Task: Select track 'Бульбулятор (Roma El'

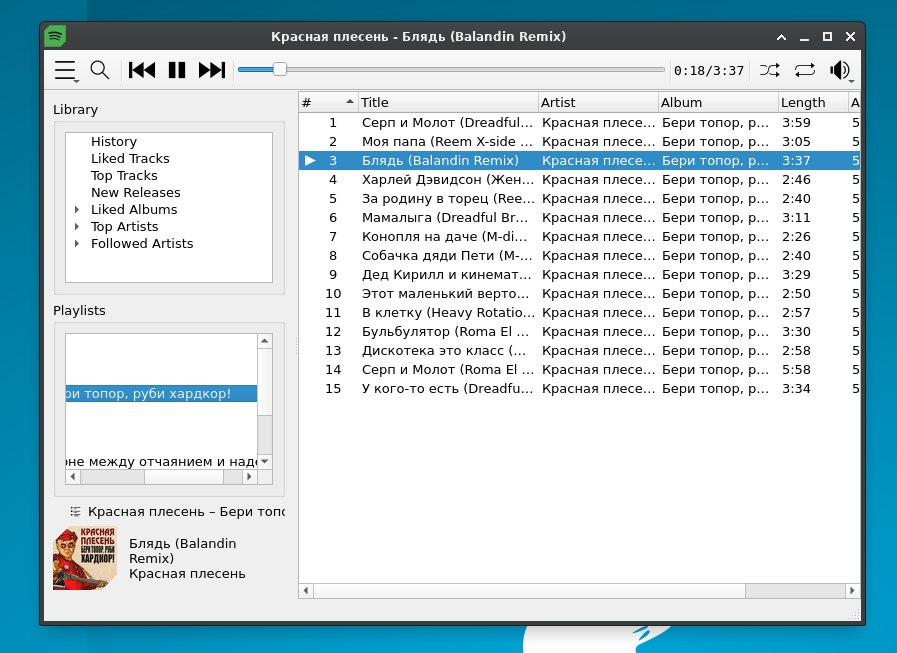Action: pos(579,331)
